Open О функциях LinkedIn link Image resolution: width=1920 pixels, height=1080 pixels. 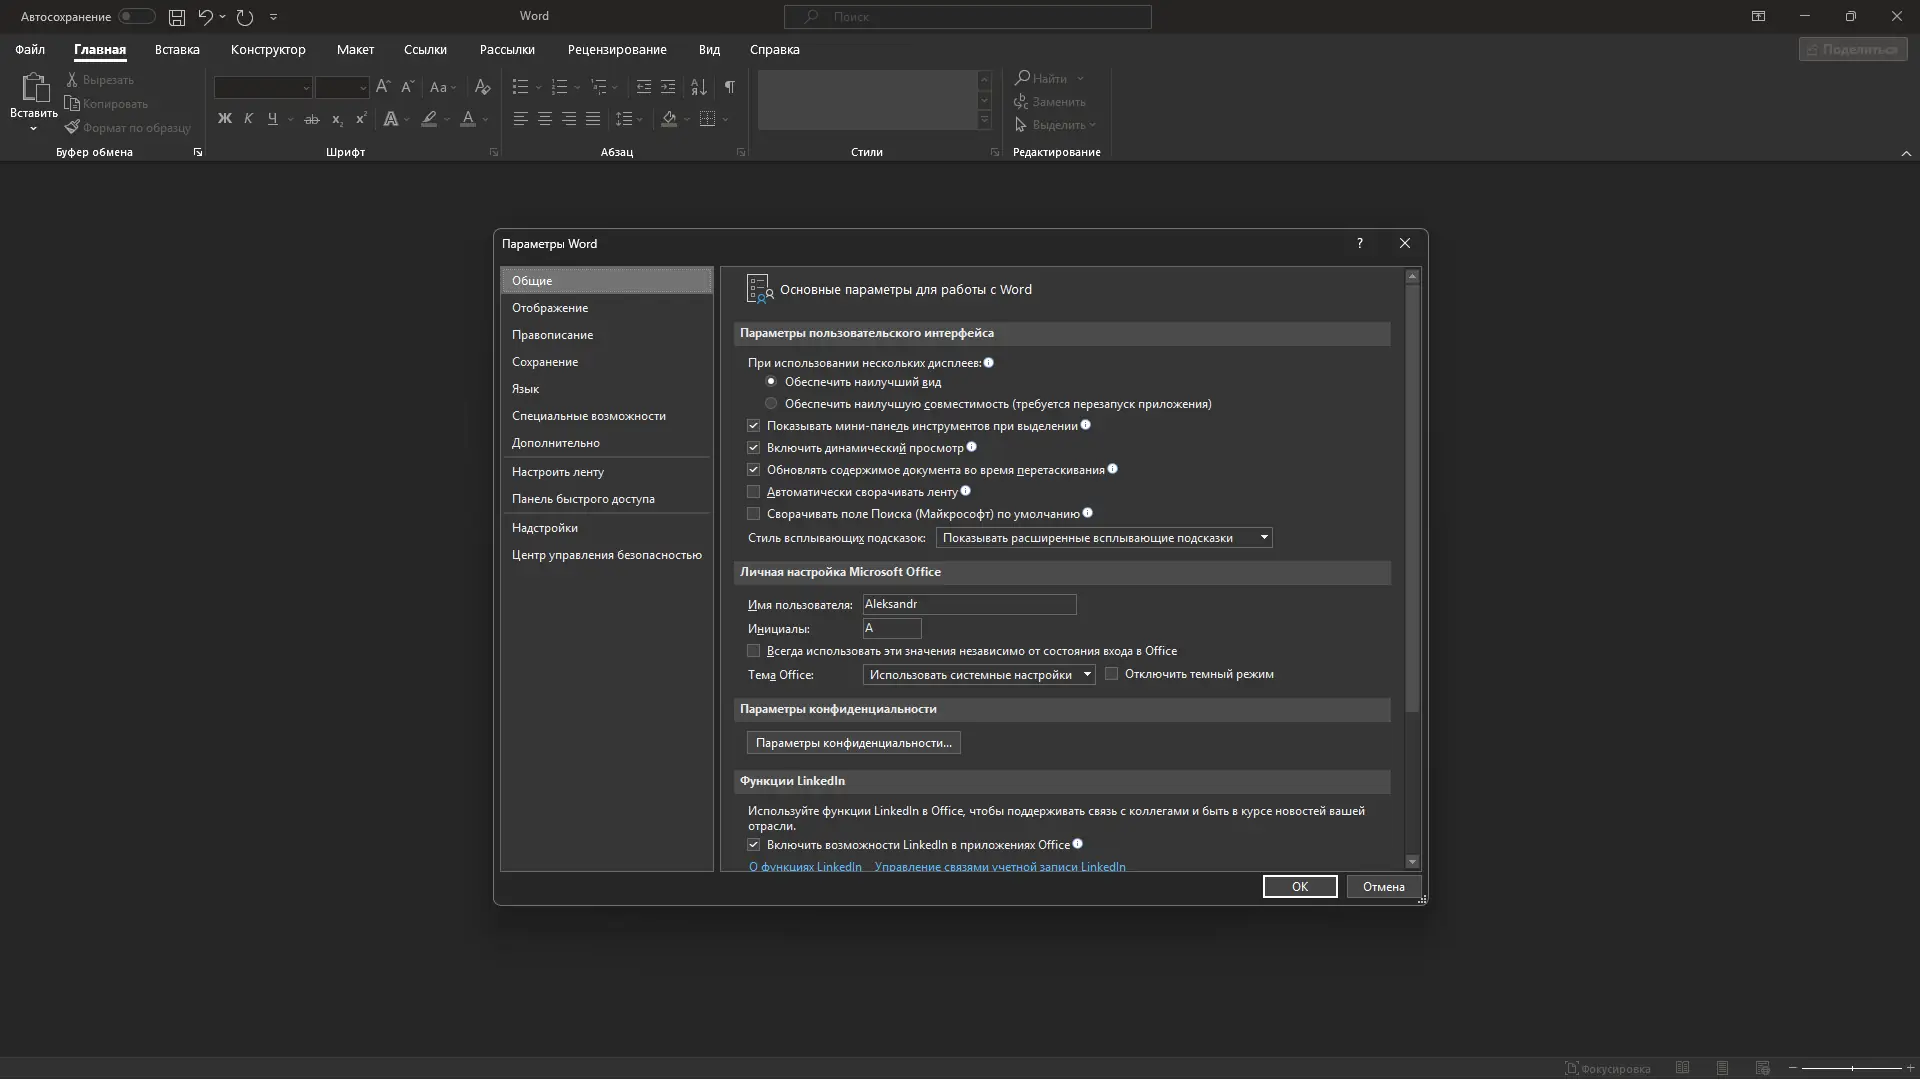(803, 866)
